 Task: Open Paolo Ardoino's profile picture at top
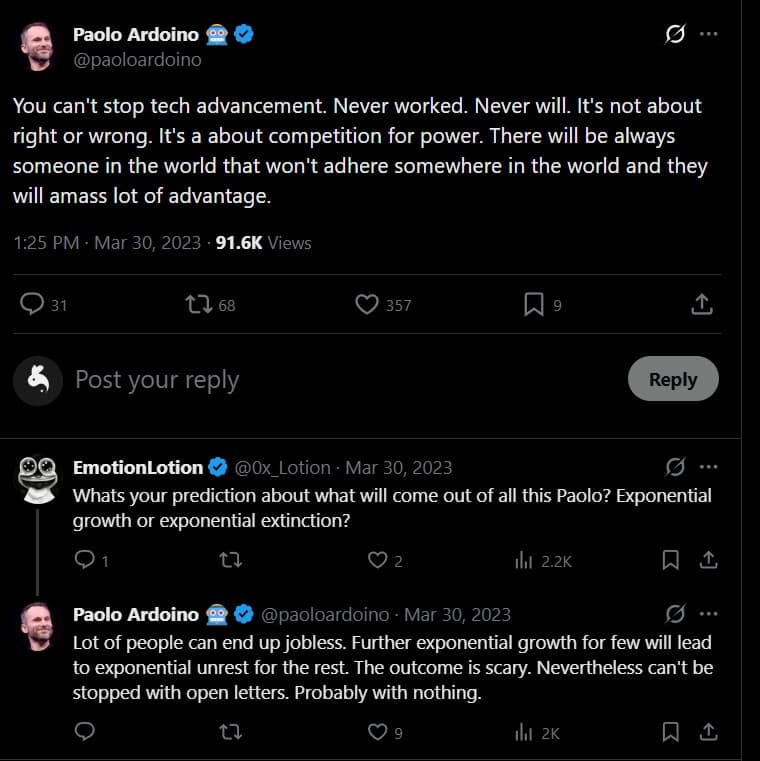38,46
